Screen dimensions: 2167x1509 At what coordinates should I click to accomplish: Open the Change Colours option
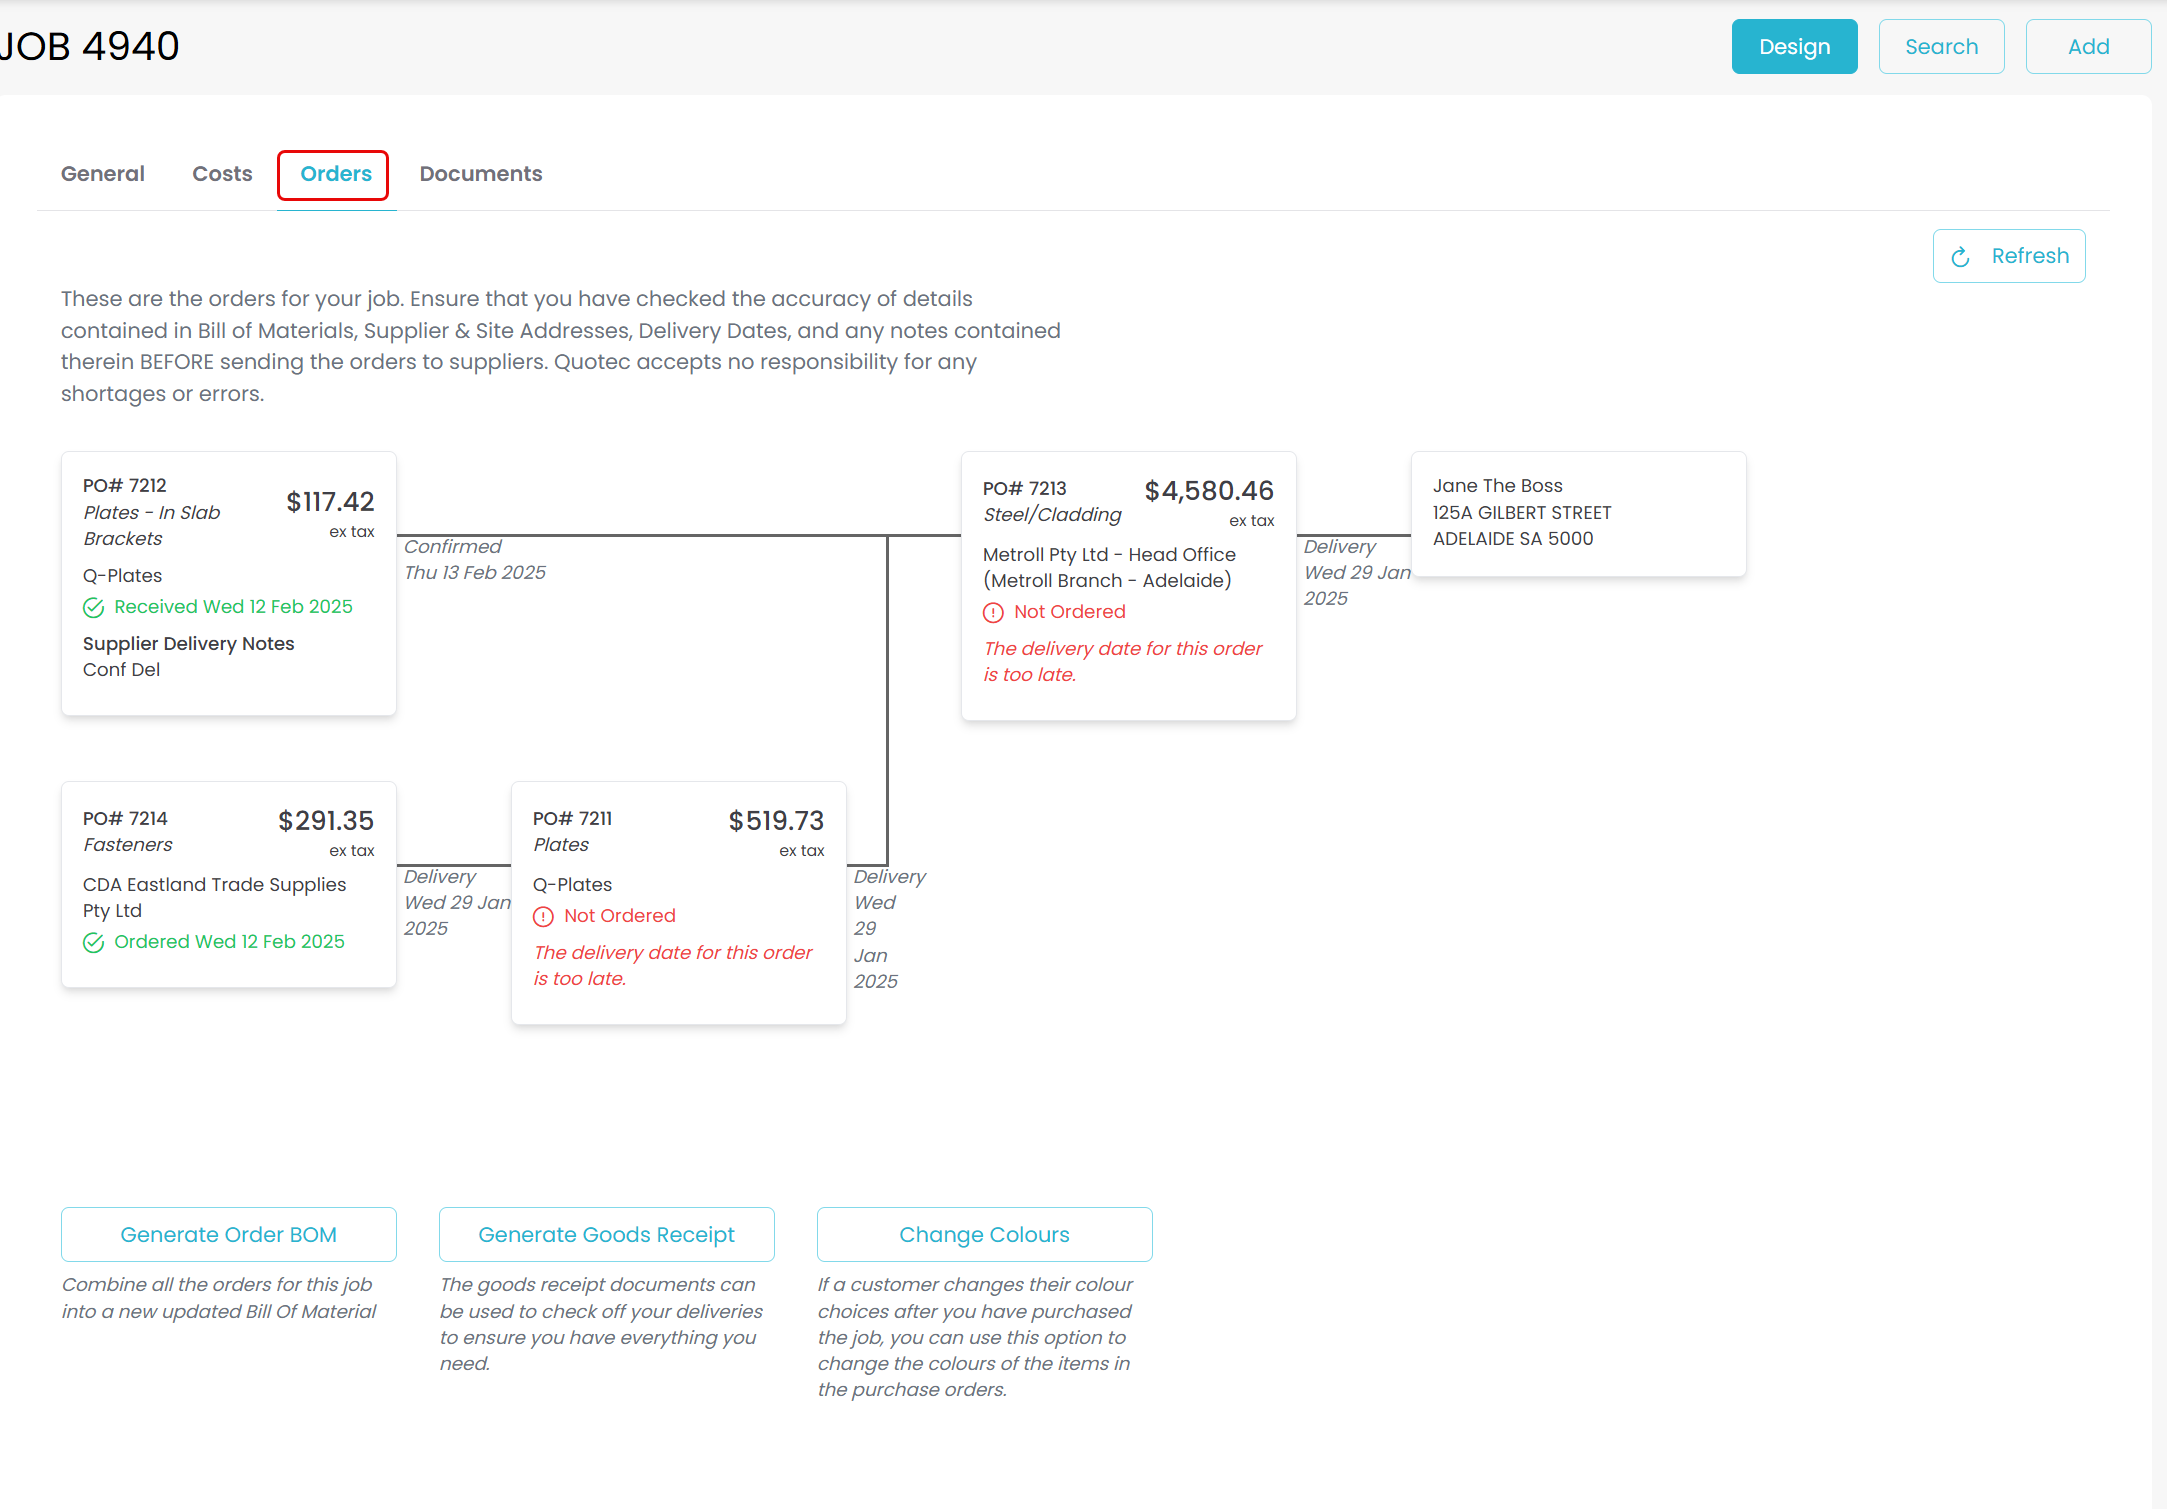(x=984, y=1234)
